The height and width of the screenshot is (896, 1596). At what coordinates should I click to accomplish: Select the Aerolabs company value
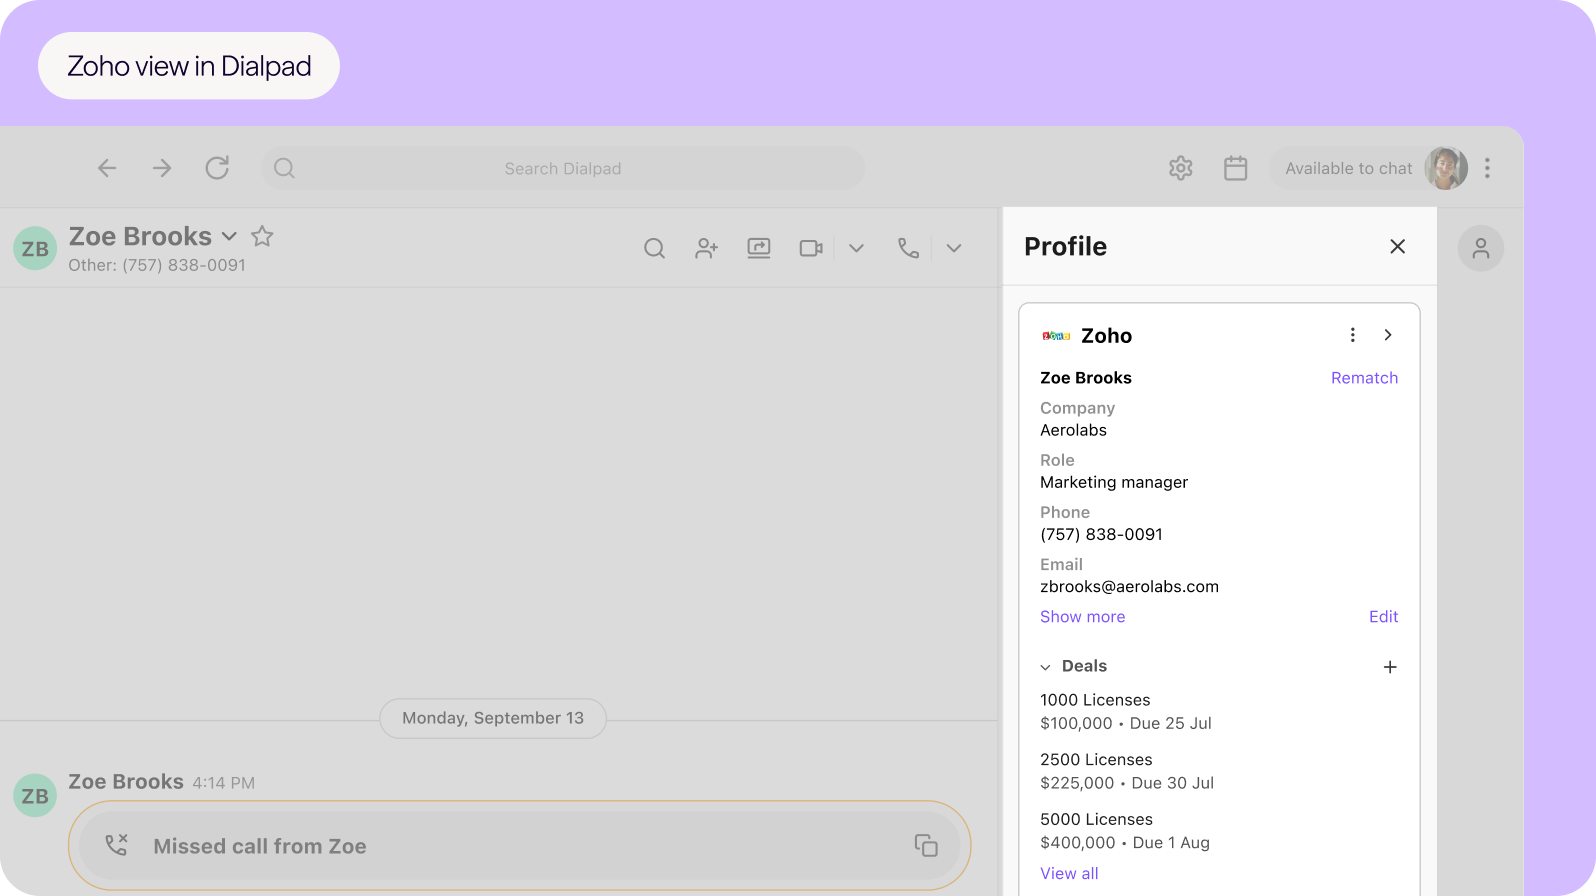tap(1073, 431)
